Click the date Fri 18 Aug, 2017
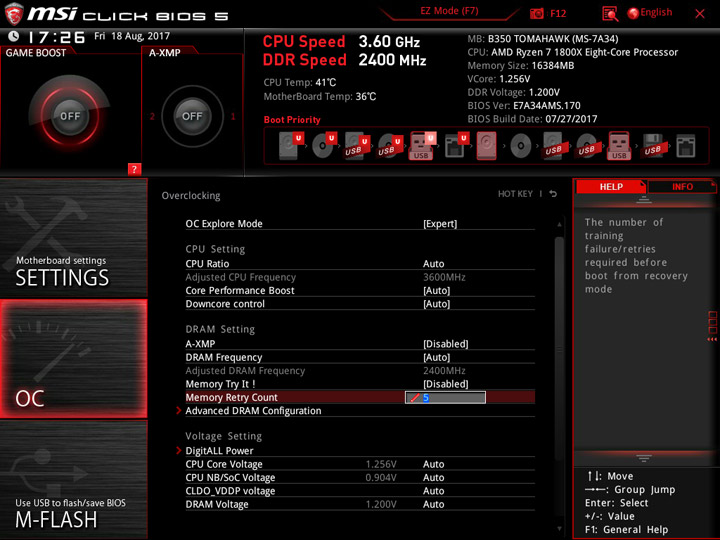720x540 pixels. tap(132, 36)
